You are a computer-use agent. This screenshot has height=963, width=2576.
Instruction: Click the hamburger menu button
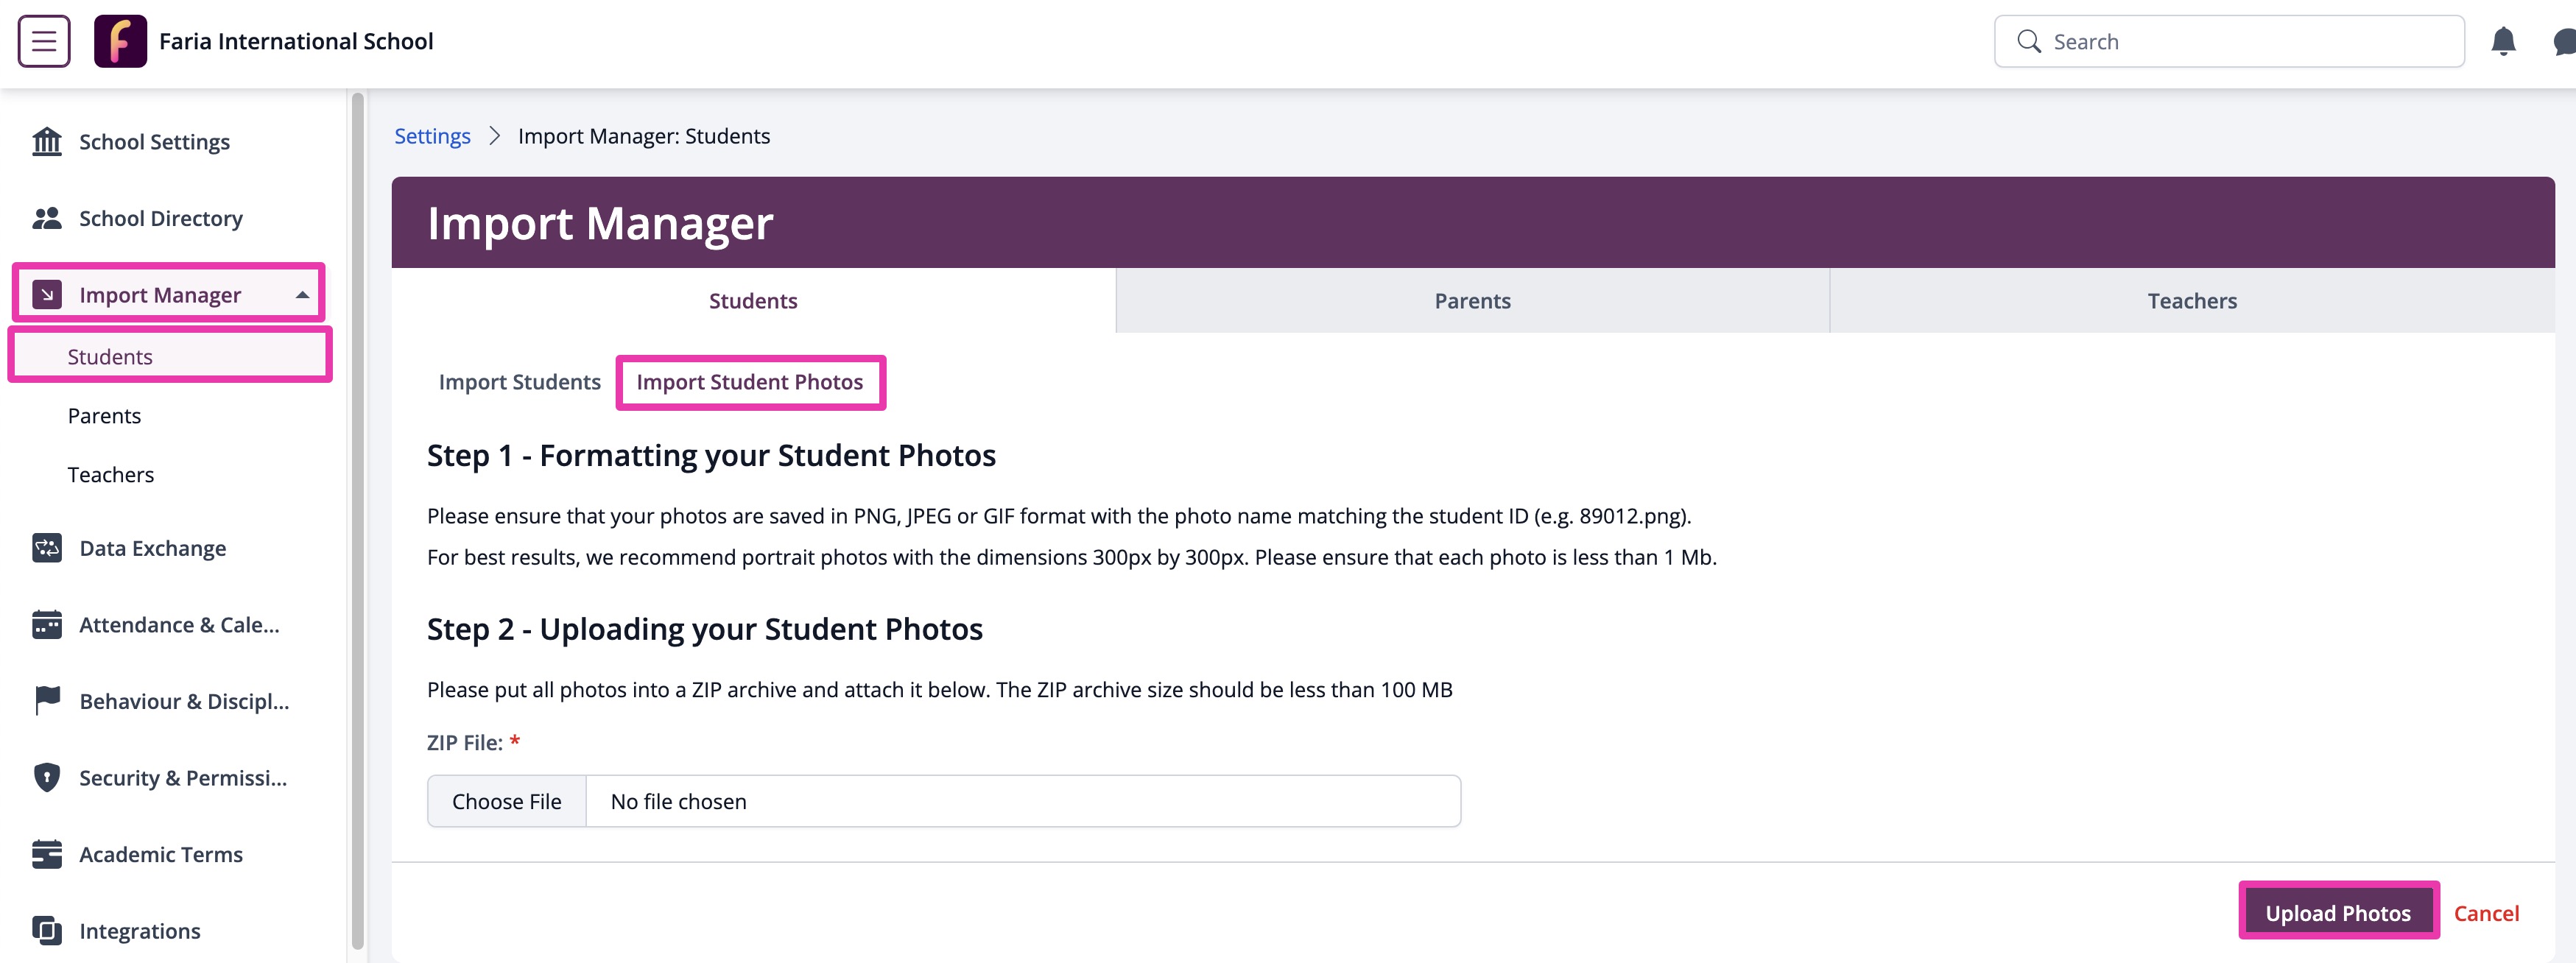43,41
